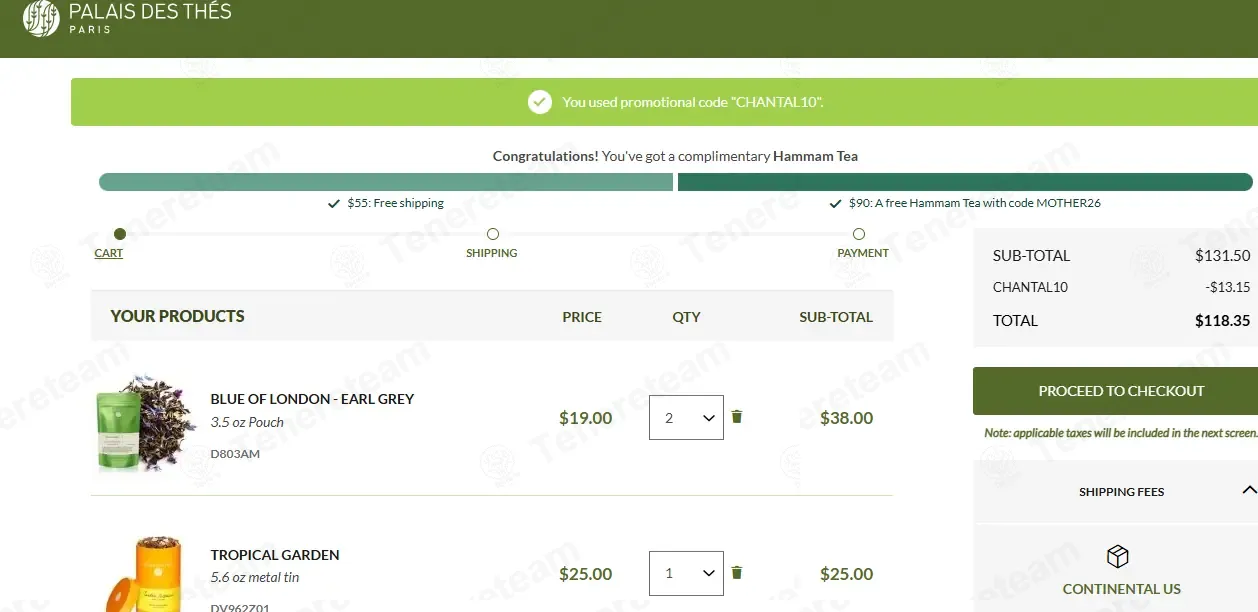Click the dark green Hammam Tea progress bar
This screenshot has width=1258, height=612.
tap(965, 182)
